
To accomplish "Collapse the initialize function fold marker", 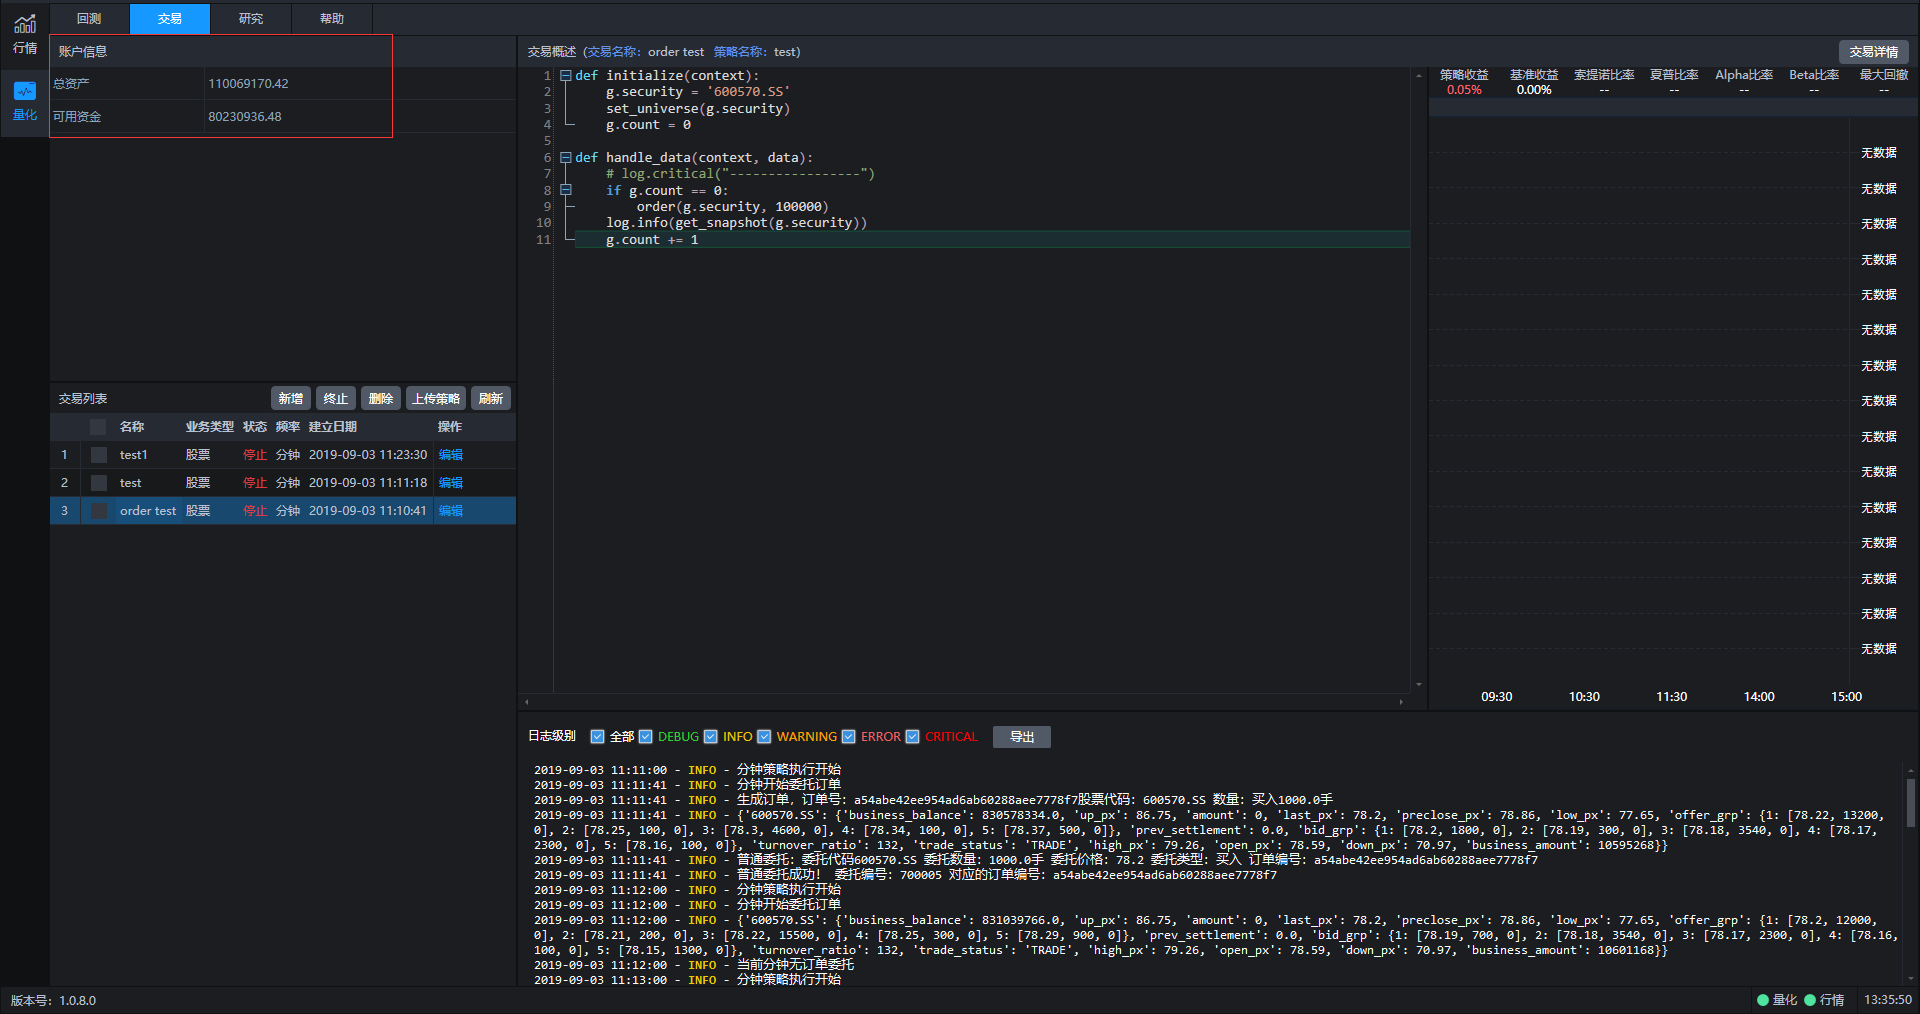I will pos(566,76).
